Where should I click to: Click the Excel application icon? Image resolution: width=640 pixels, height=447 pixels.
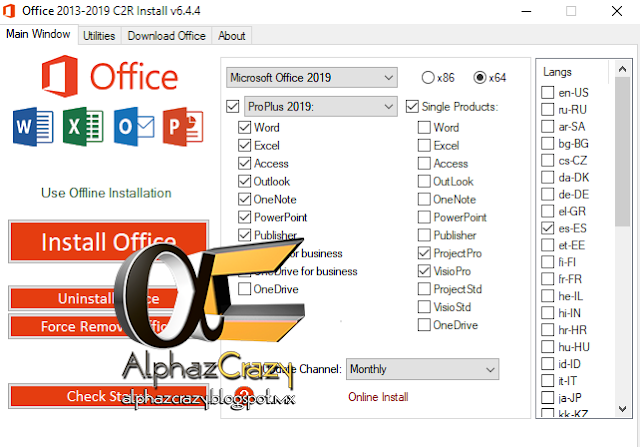coord(83,127)
